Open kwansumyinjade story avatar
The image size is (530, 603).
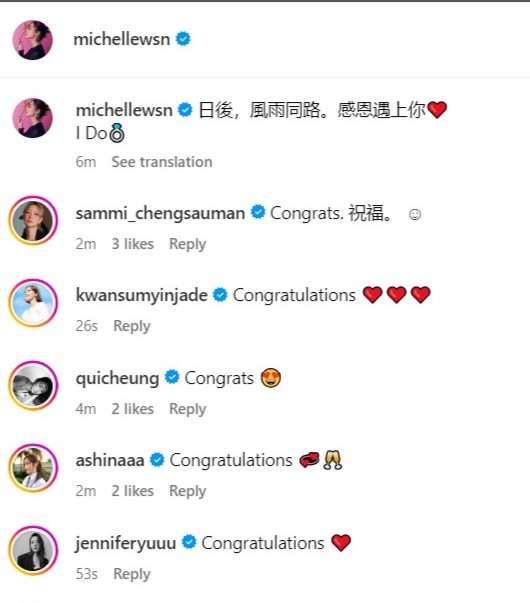coord(33,303)
